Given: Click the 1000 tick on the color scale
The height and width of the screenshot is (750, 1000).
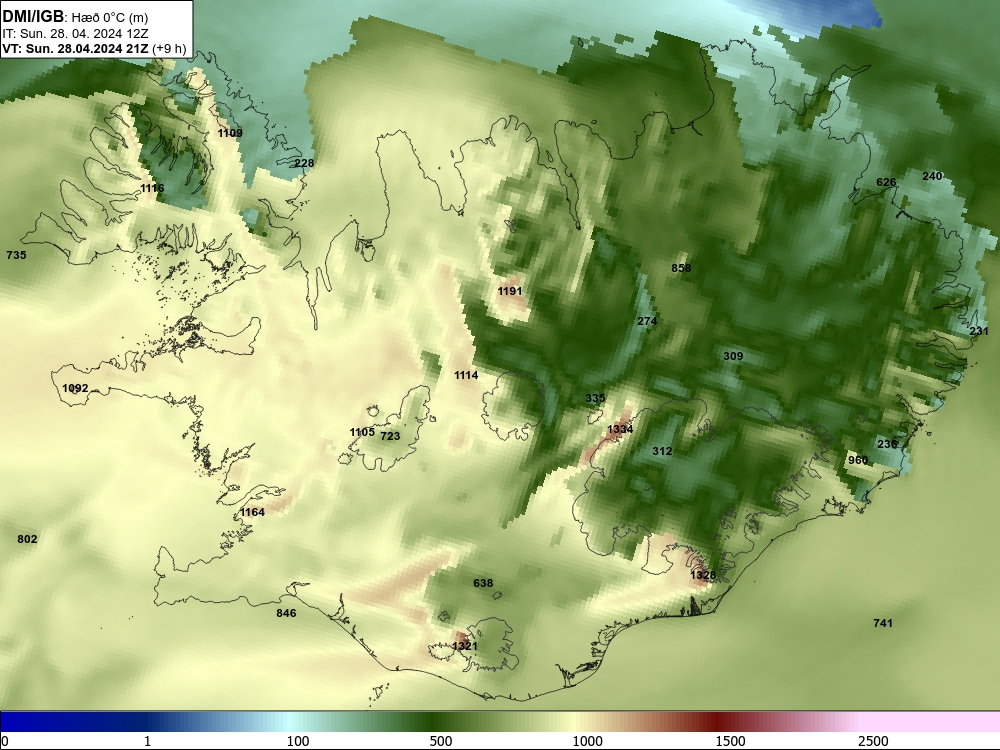Looking at the screenshot, I should (x=587, y=741).
